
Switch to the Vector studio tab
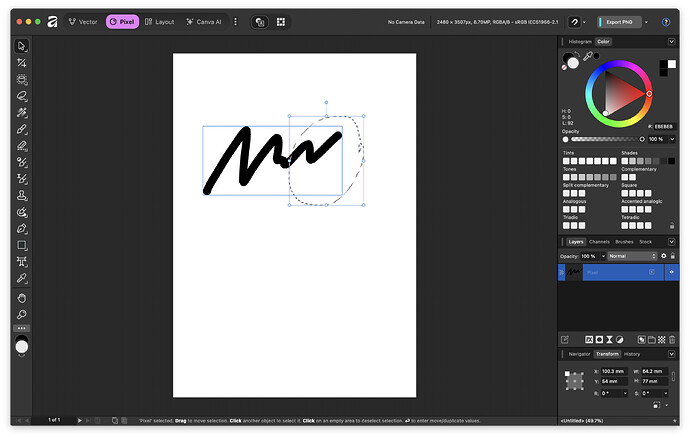(x=83, y=22)
